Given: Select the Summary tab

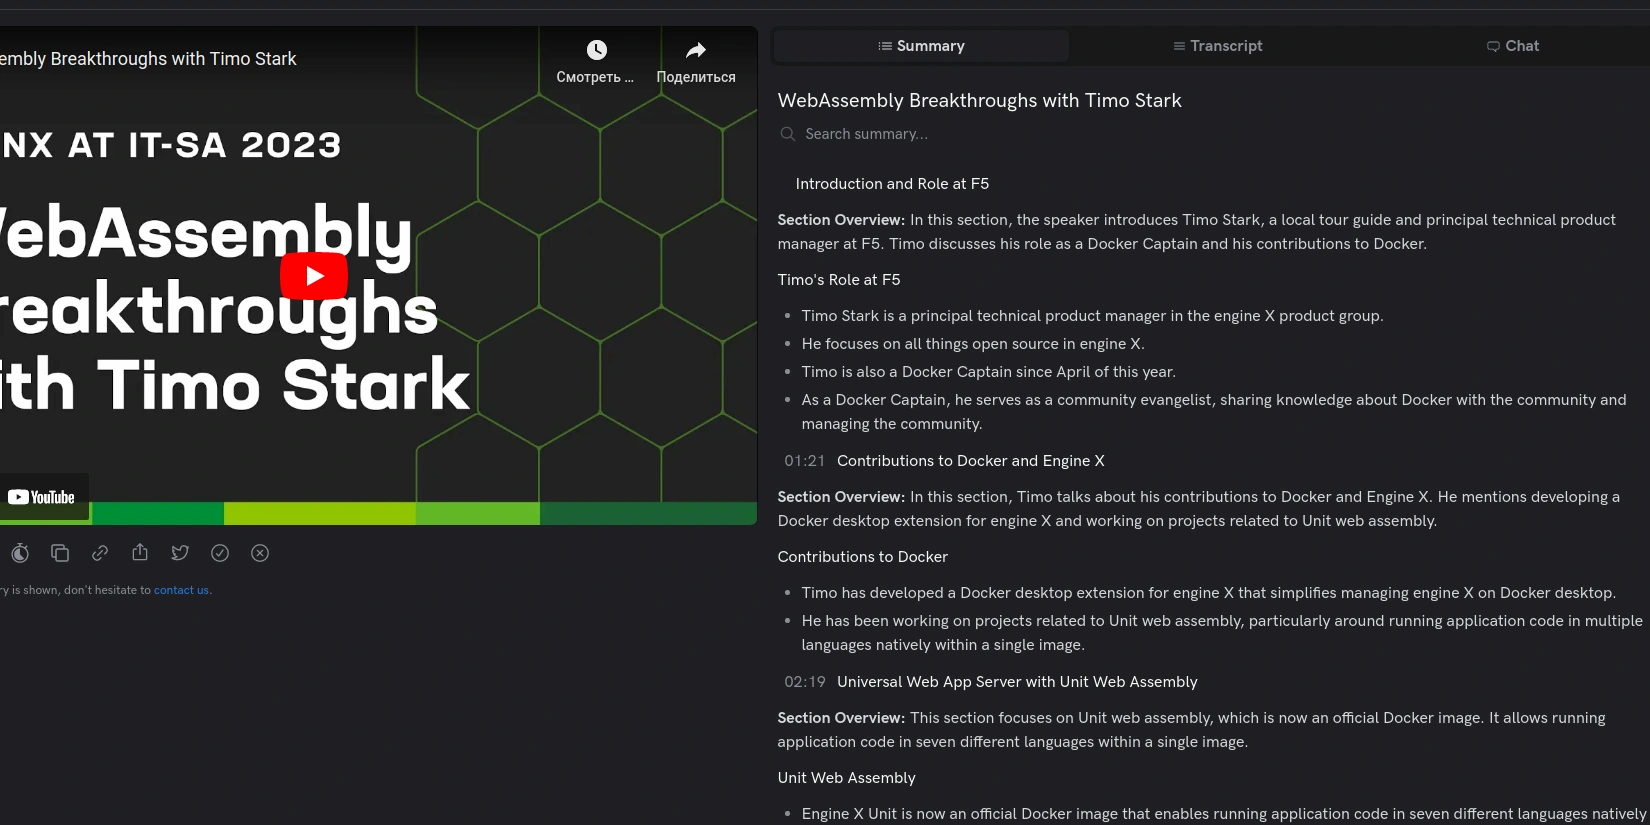Looking at the screenshot, I should (x=921, y=46).
